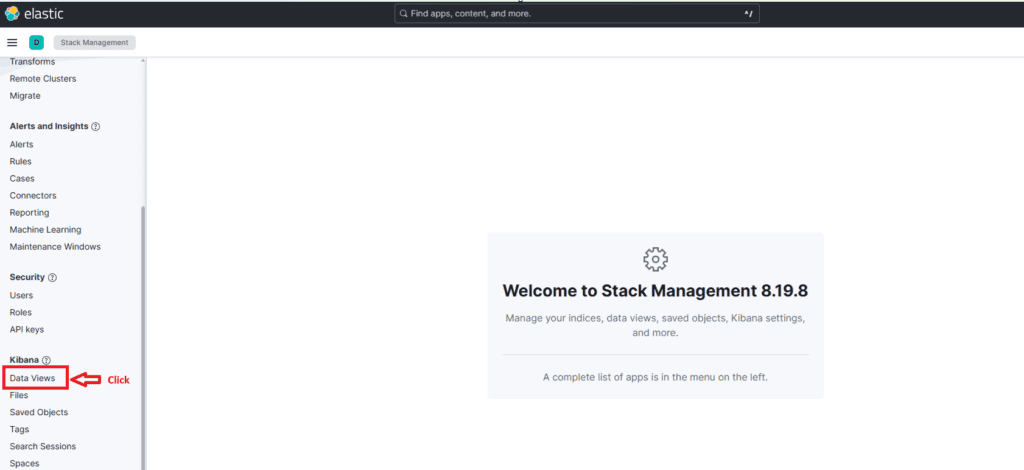This screenshot has height=470, width=1024.
Task: Click the Stack Management breadcrumb
Action: [94, 42]
